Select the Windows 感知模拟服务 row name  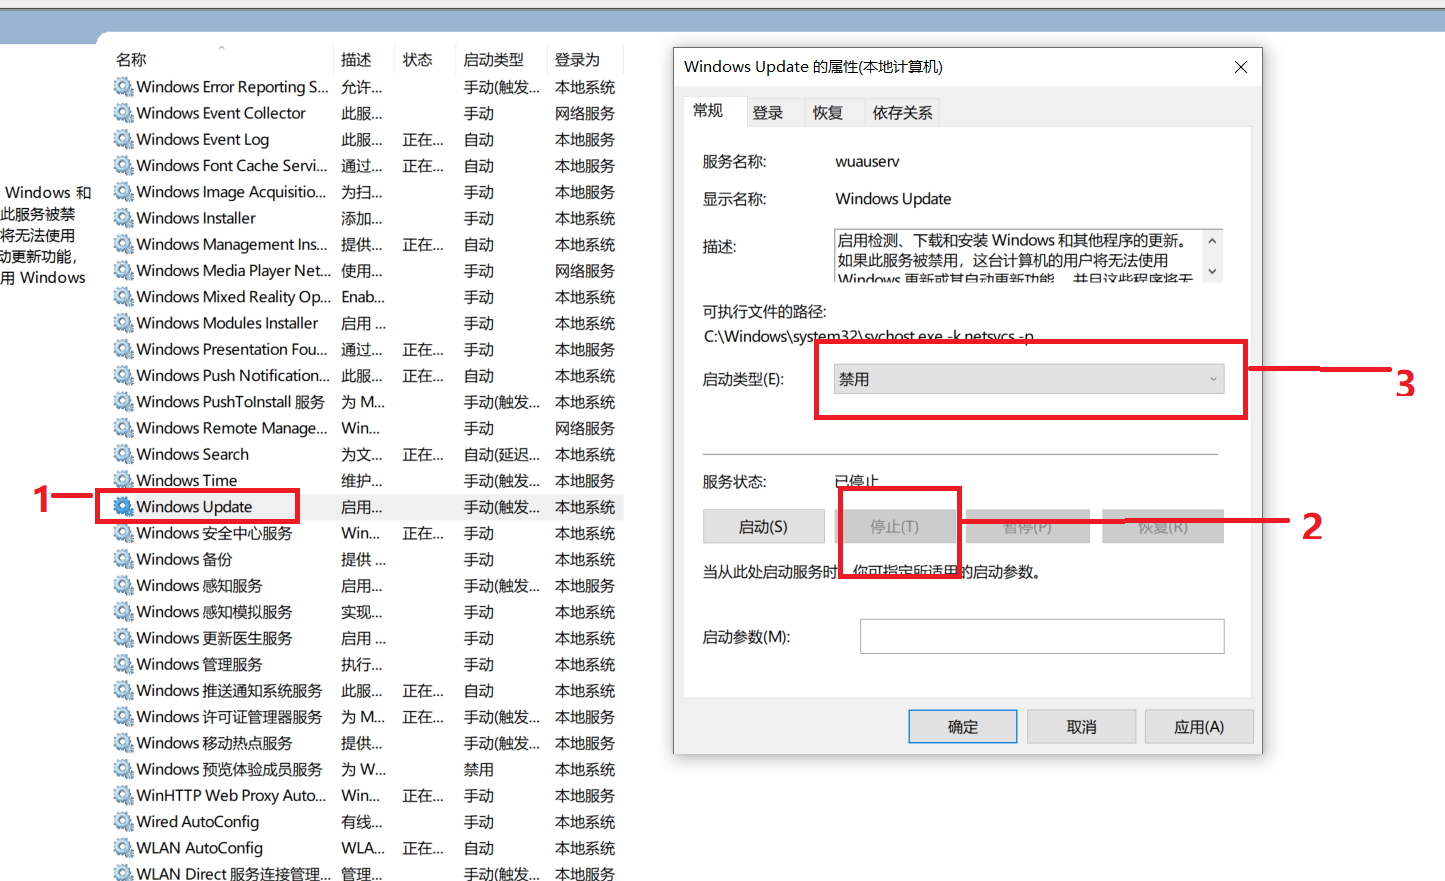click(214, 612)
